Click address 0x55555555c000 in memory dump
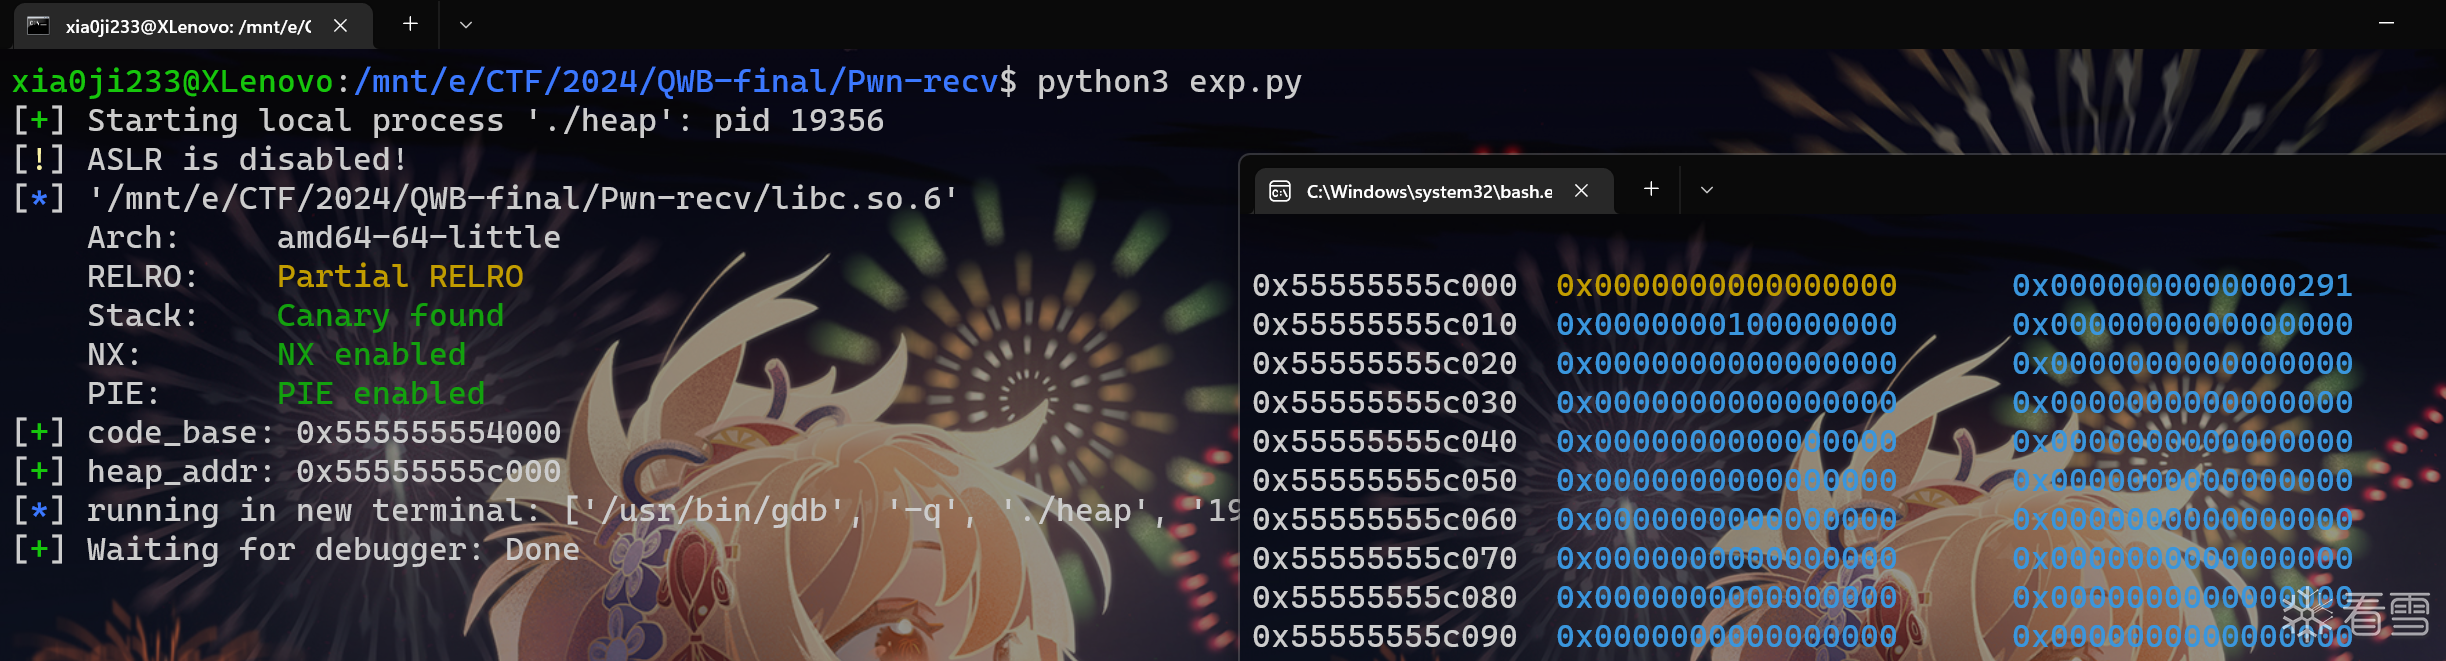The height and width of the screenshot is (661, 2446). pos(1385,286)
